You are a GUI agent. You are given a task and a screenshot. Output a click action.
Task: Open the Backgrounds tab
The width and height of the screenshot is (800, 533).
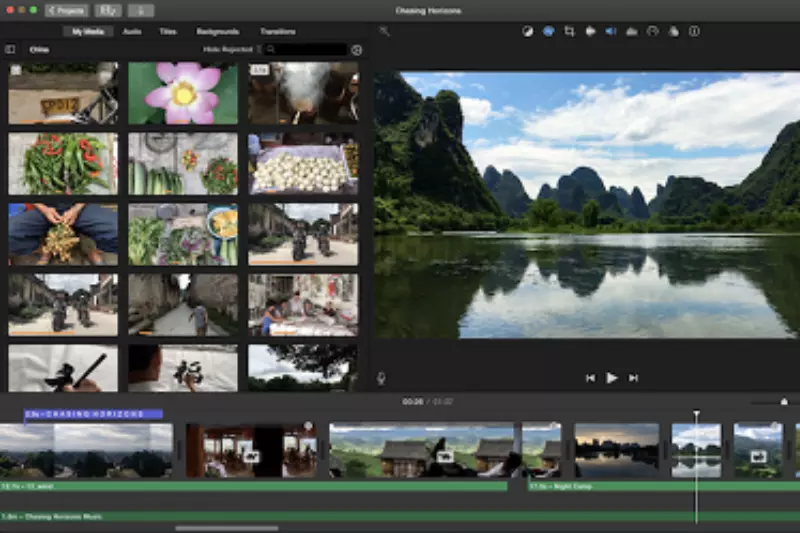(218, 32)
